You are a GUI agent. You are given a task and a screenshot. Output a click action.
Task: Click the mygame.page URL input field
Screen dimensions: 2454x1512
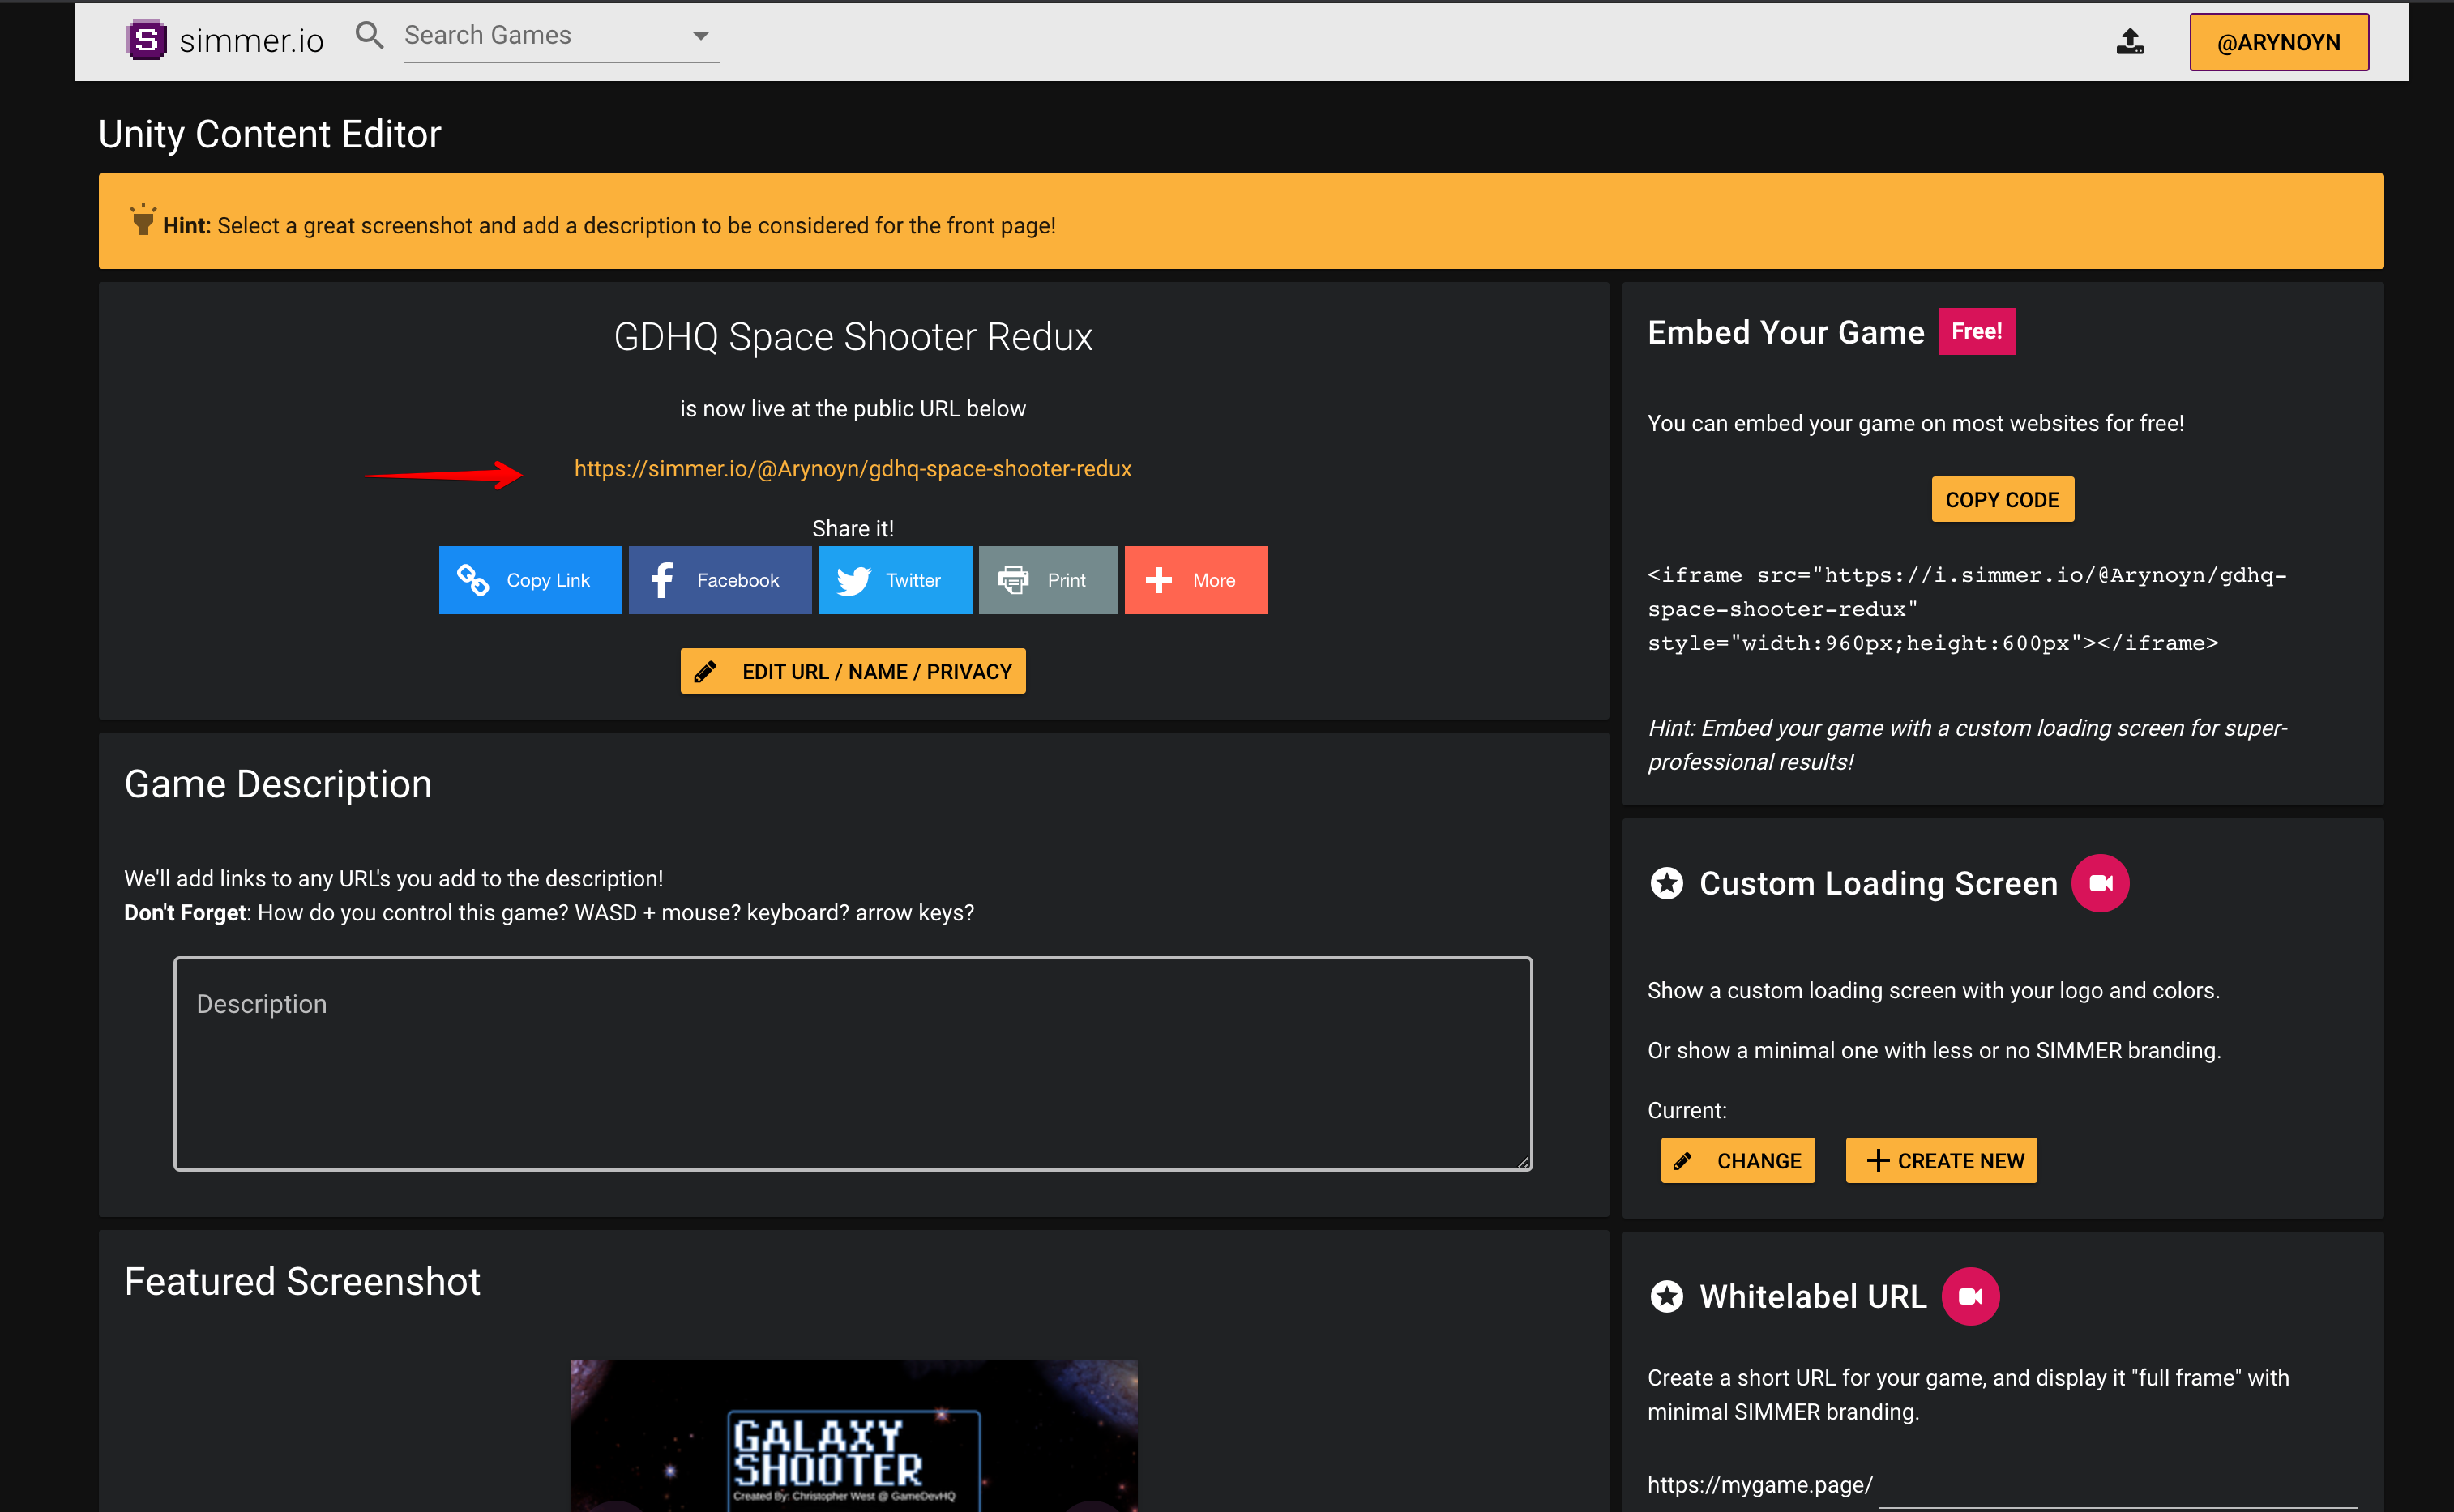[2118, 1486]
